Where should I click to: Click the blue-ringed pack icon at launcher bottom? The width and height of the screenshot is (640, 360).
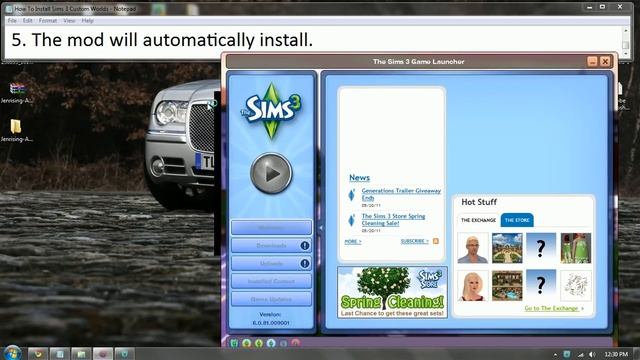271,343
